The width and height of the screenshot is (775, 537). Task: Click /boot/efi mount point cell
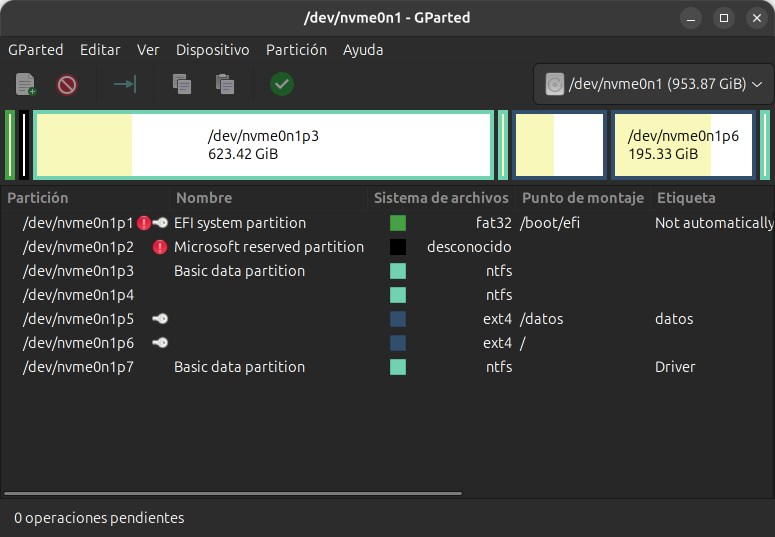[550, 223]
